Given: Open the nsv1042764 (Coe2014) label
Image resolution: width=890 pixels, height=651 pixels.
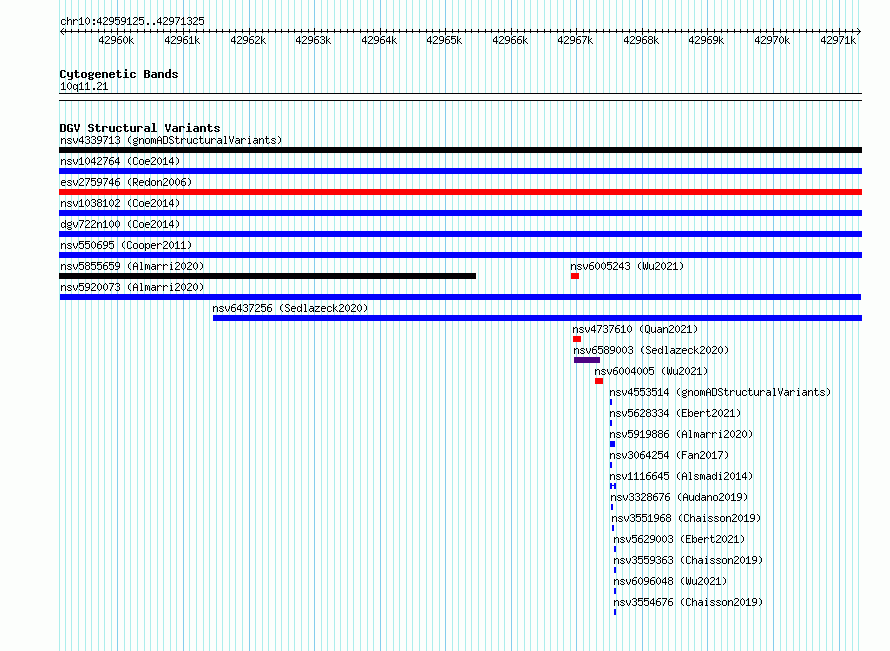Looking at the screenshot, I should pyautogui.click(x=120, y=161).
